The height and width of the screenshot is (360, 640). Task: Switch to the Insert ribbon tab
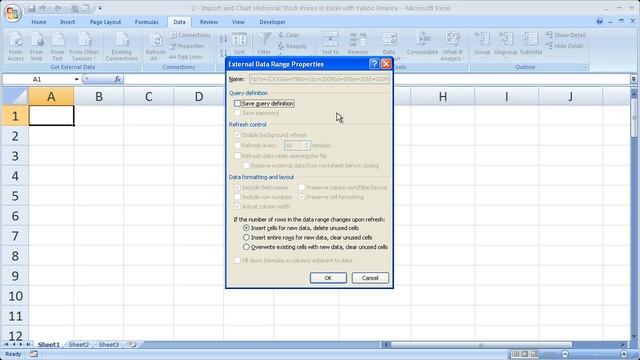click(67, 22)
